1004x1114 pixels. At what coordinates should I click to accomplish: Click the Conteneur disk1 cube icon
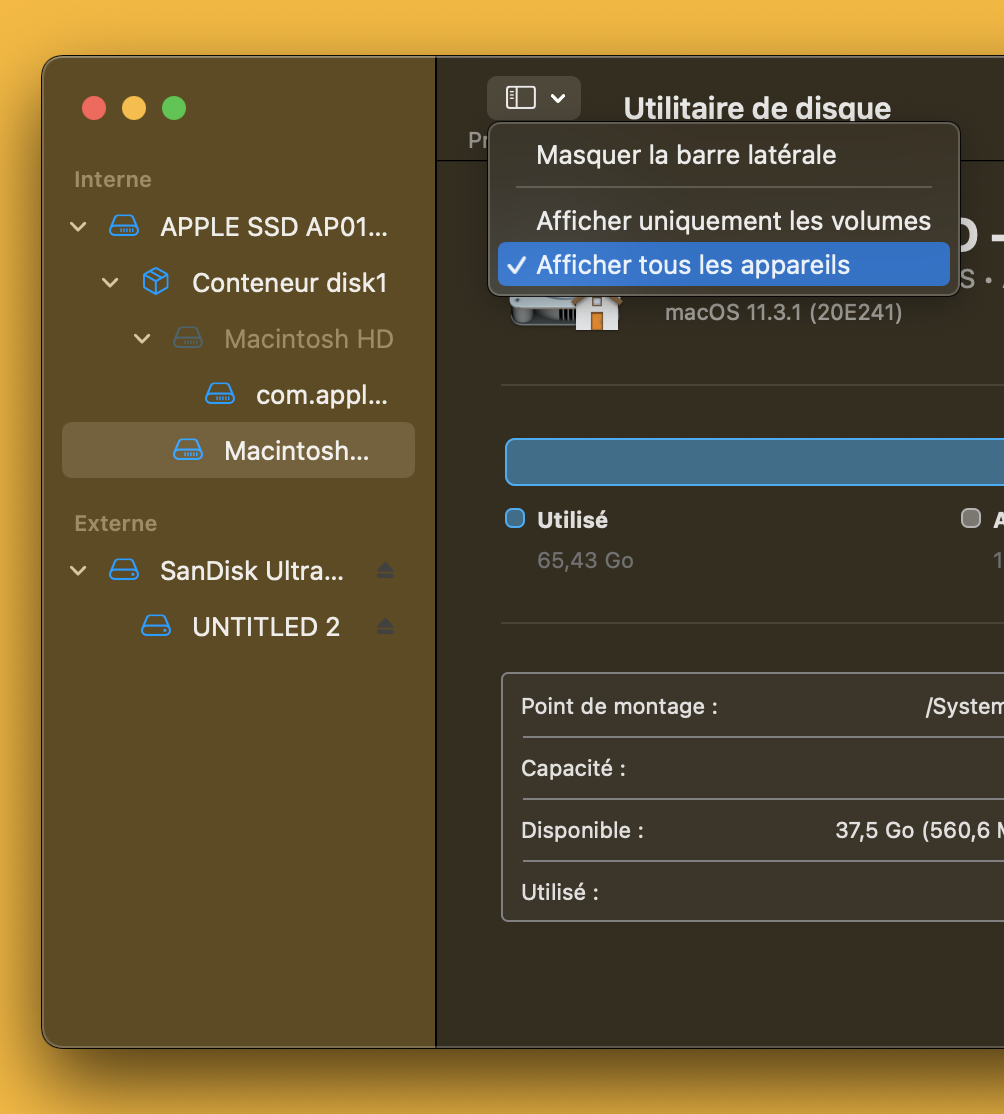(156, 283)
